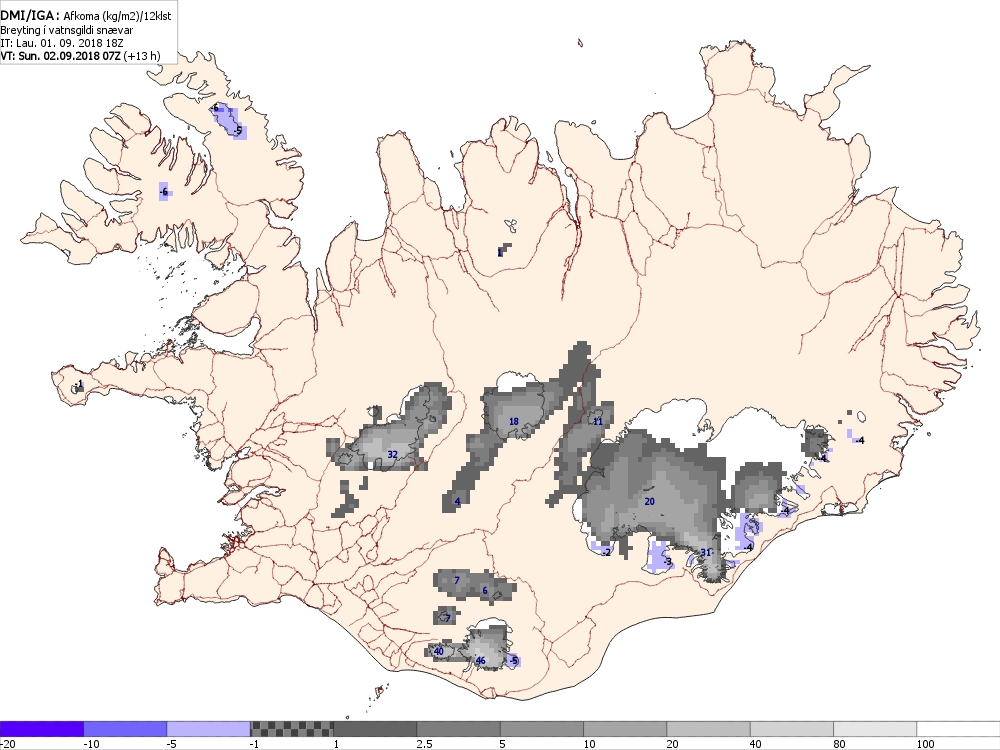The height and width of the screenshot is (750, 1000).
Task: Click the map value "11" northwest of Vatnajökull
Action: pyautogui.click(x=598, y=422)
